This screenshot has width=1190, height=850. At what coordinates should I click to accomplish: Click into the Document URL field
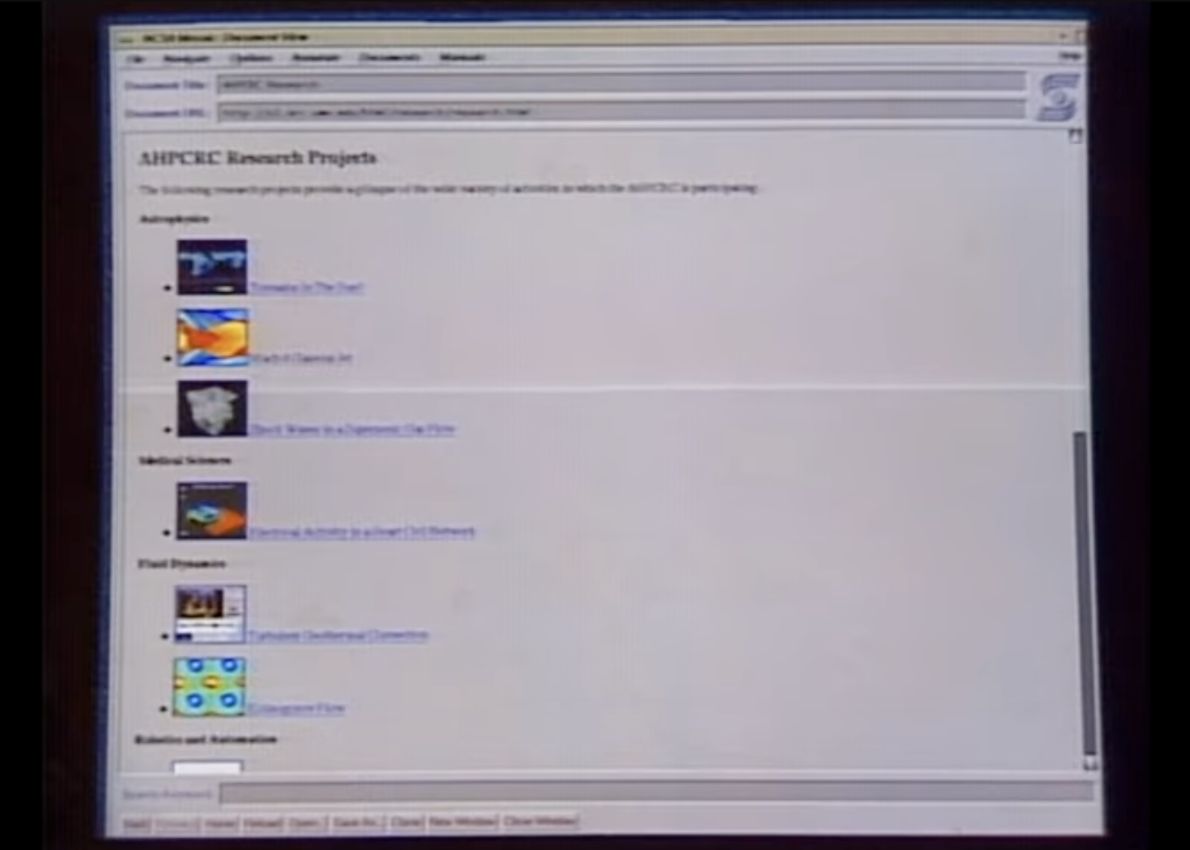click(621, 112)
